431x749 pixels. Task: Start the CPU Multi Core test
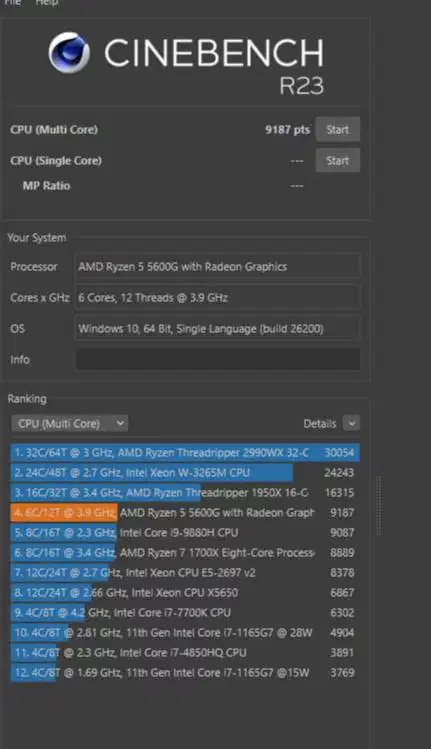(337, 129)
